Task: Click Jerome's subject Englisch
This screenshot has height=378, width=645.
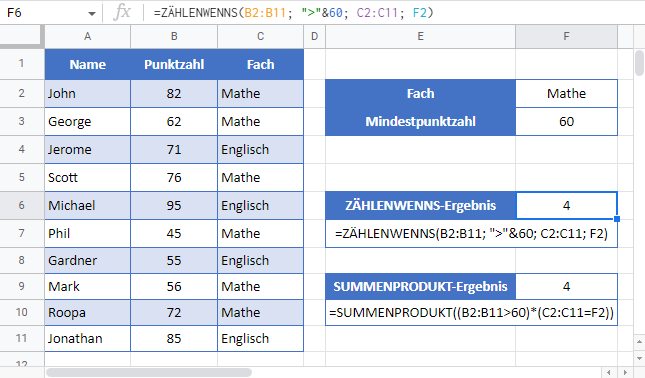Action: click(260, 149)
